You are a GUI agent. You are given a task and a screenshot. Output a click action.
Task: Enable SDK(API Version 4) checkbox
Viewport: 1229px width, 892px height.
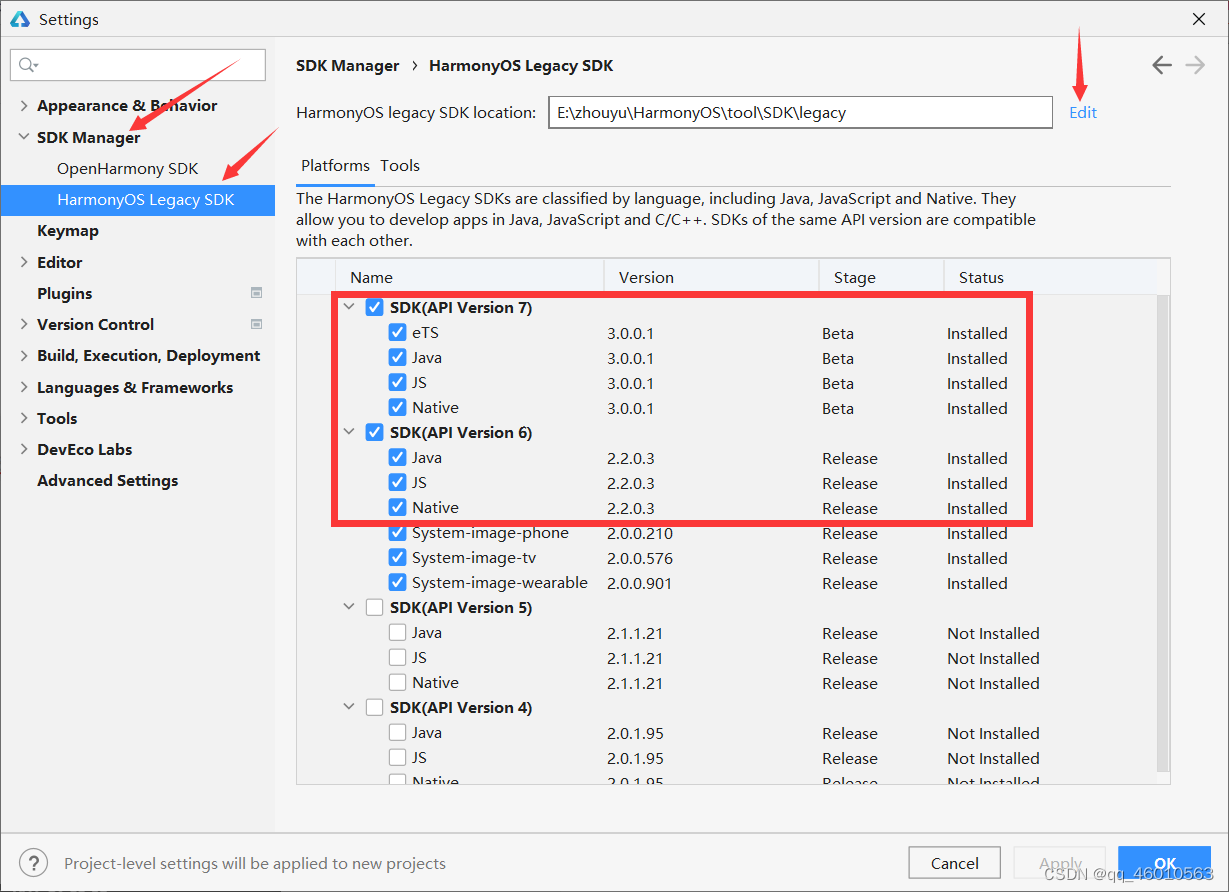375,708
